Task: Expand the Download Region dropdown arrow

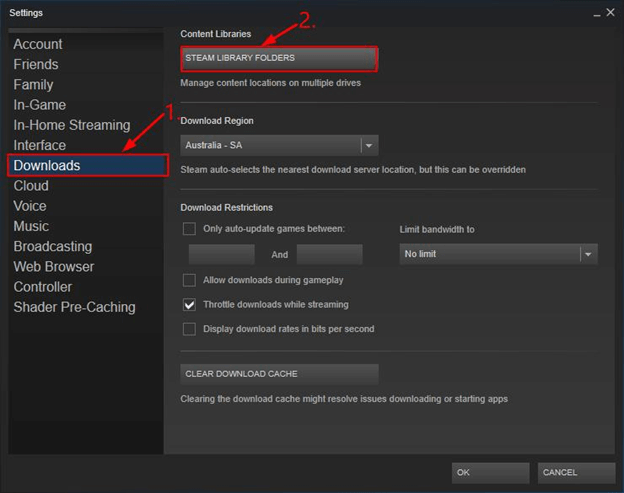Action: coord(369,145)
